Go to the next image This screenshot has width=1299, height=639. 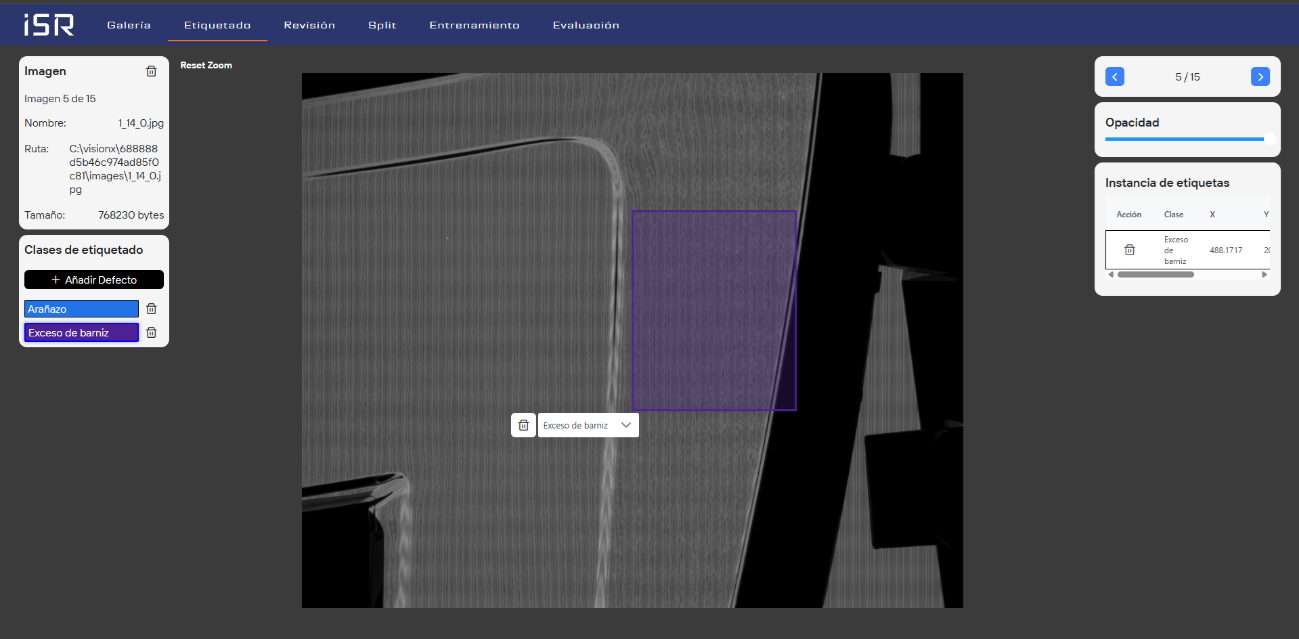pyautogui.click(x=1260, y=77)
